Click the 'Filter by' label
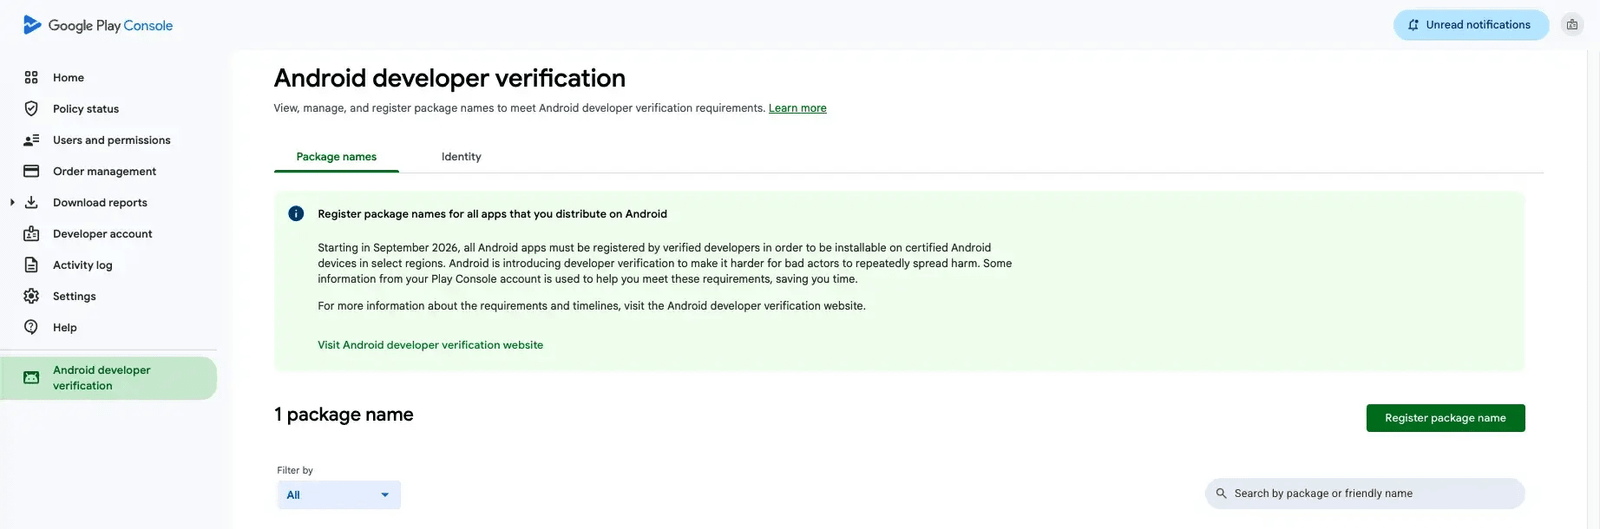The height and width of the screenshot is (529, 1600). coord(295,470)
